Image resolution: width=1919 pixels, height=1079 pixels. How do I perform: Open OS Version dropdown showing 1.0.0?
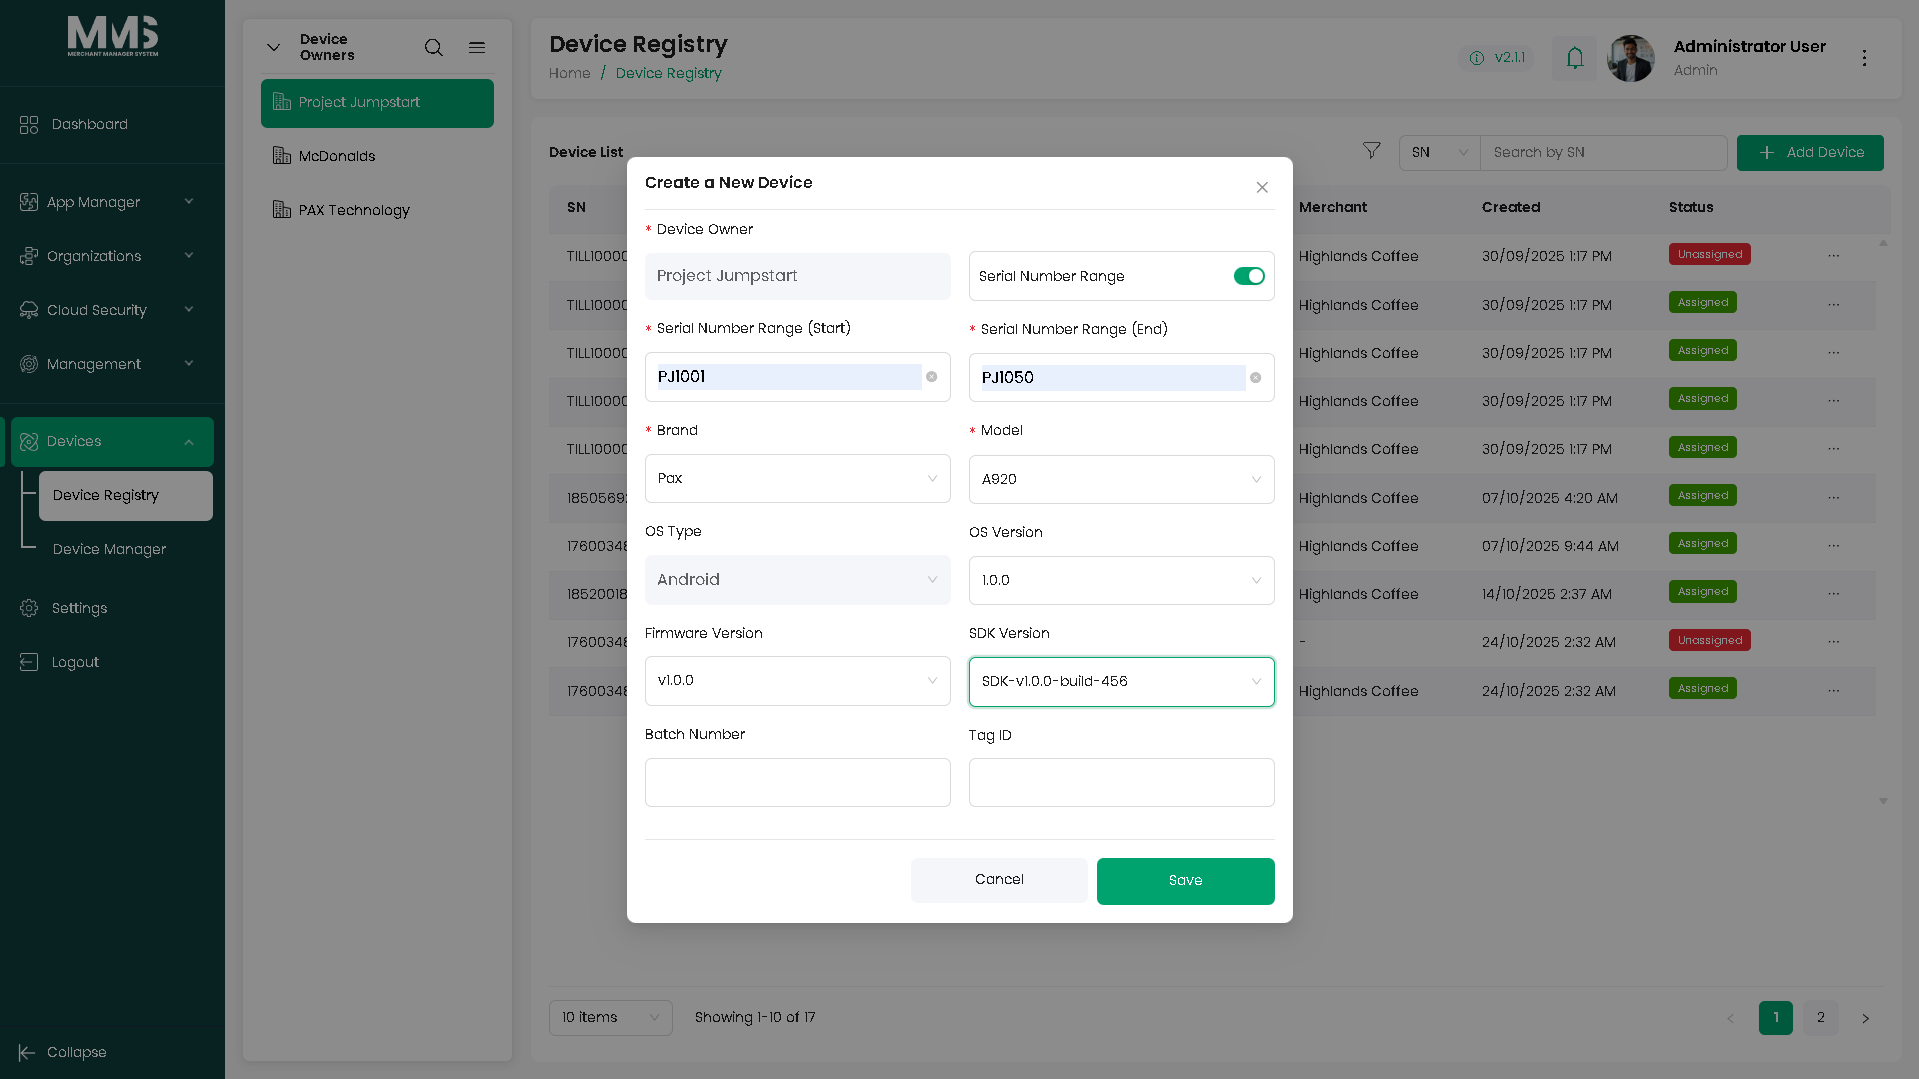pos(1121,581)
